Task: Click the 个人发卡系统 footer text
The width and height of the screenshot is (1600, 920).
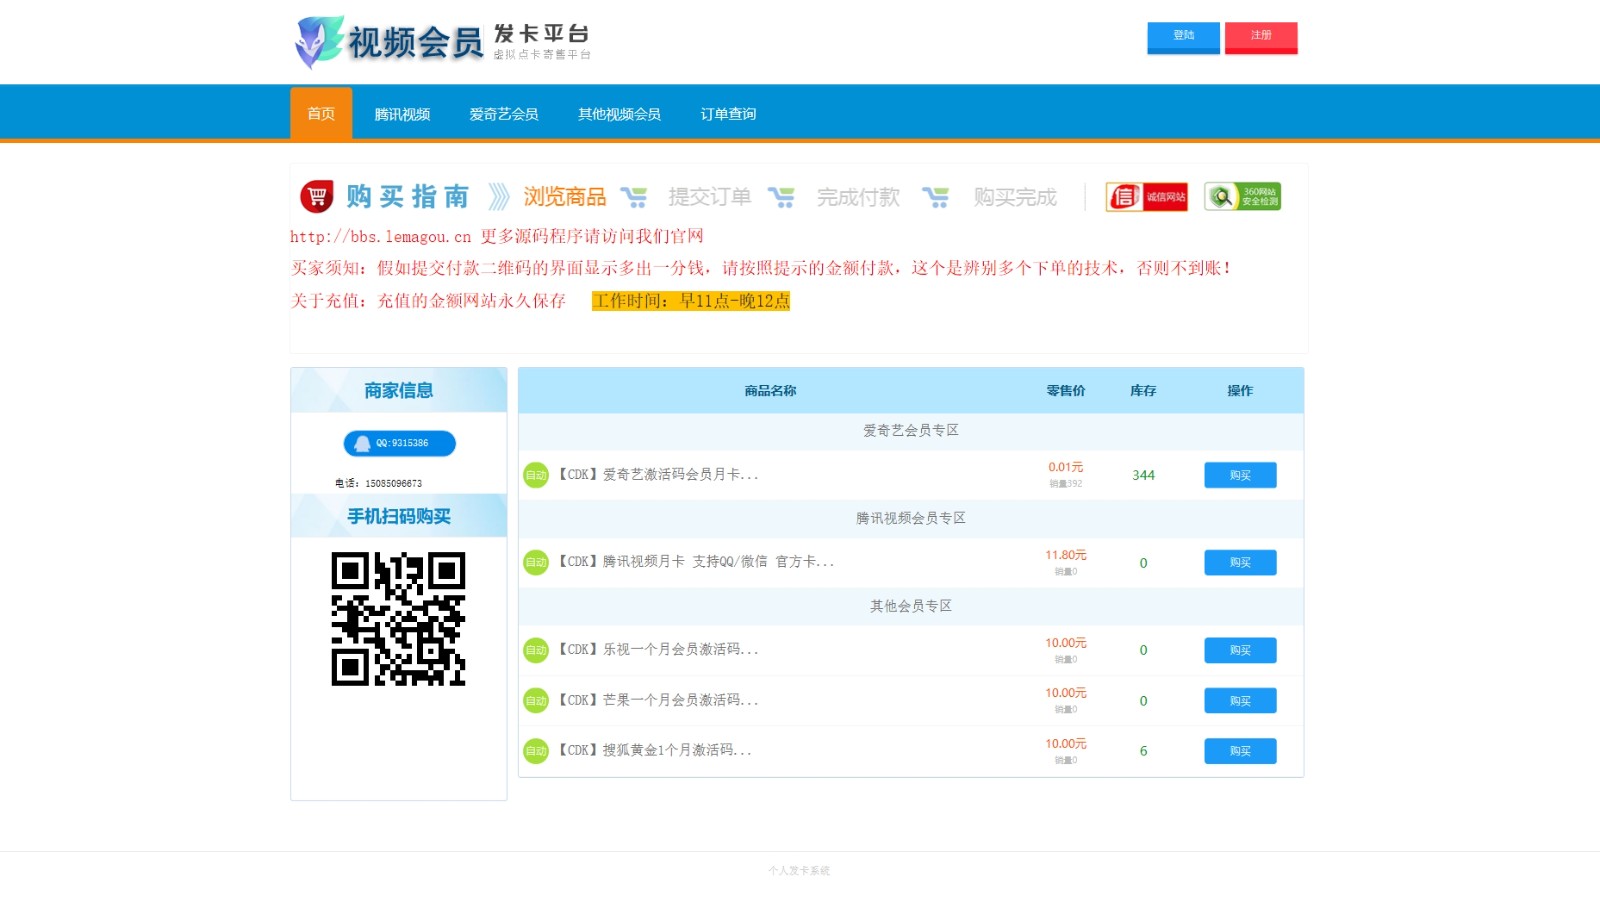Action: pyautogui.click(x=799, y=871)
